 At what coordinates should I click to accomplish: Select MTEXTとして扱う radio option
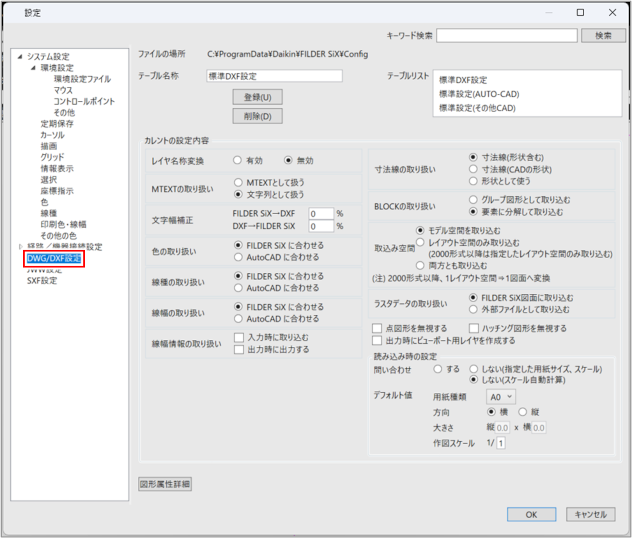(238, 183)
